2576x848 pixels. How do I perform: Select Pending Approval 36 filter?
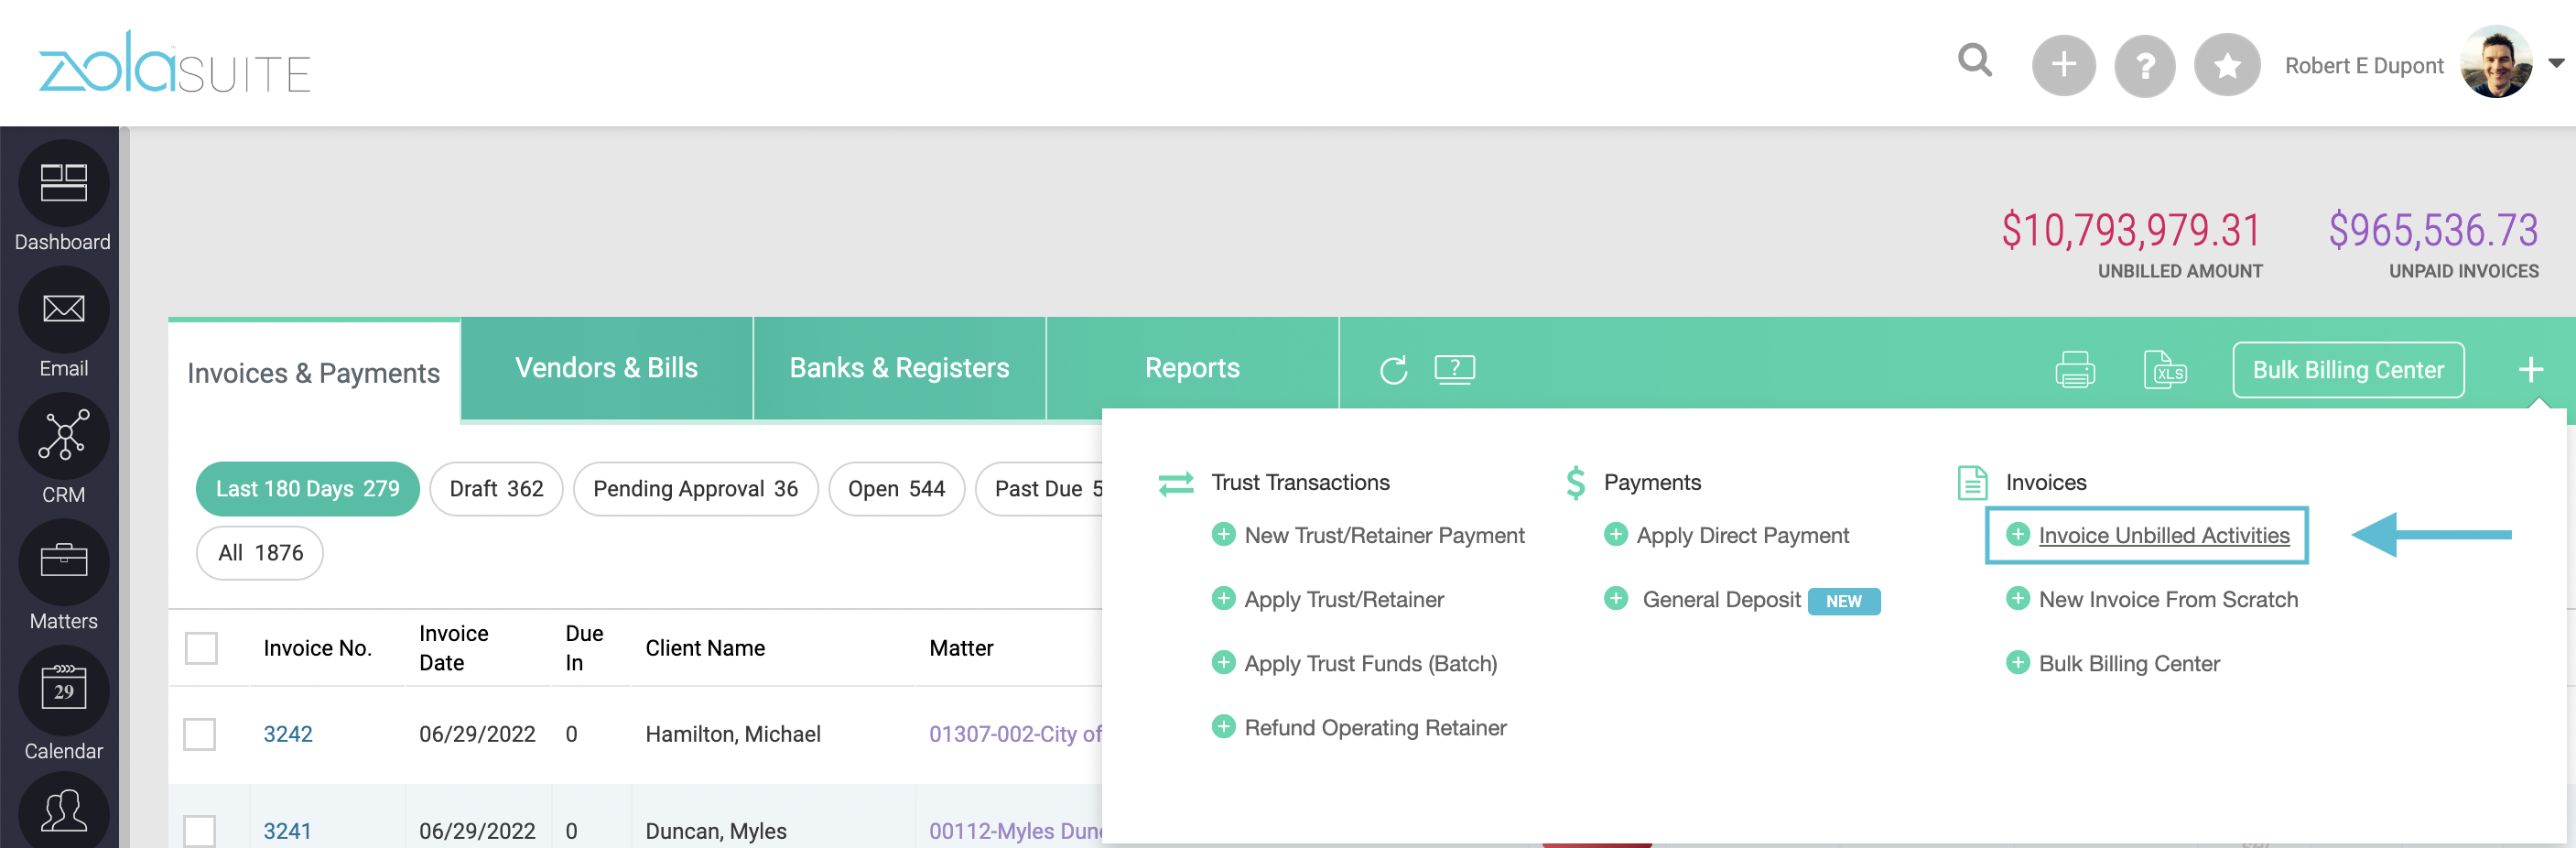[695, 488]
